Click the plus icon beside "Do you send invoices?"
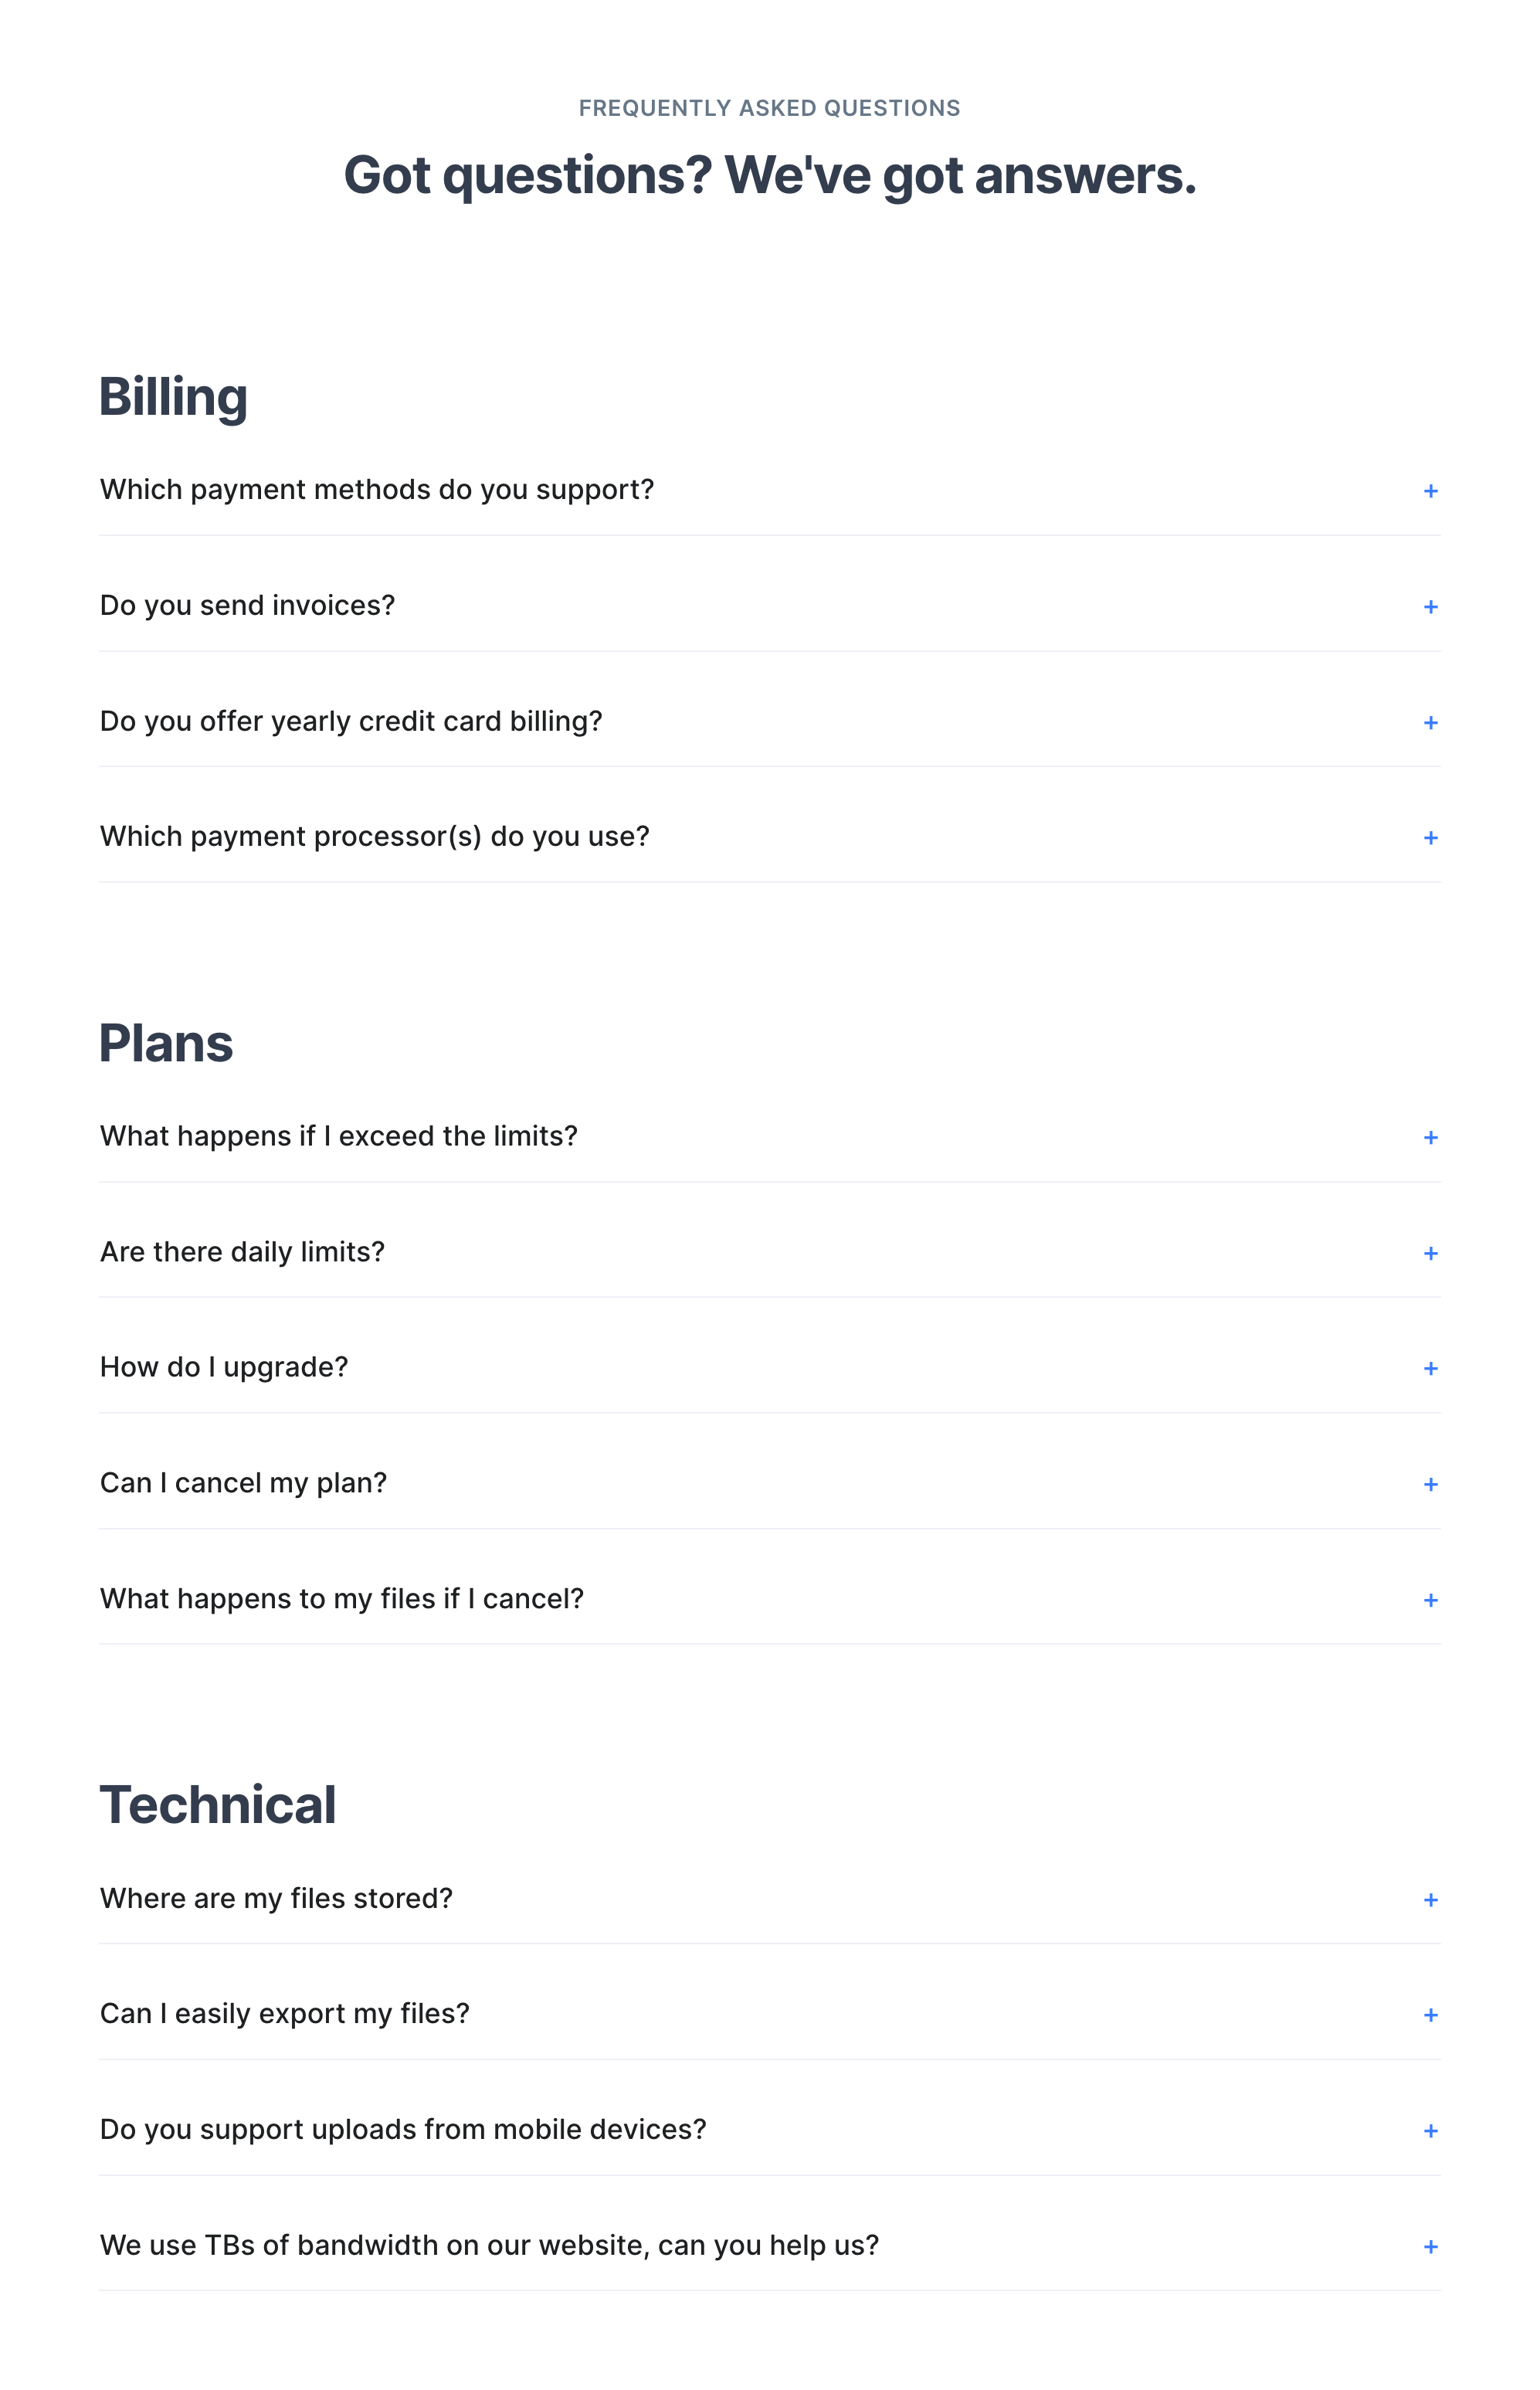1540x2390 pixels. point(1431,605)
